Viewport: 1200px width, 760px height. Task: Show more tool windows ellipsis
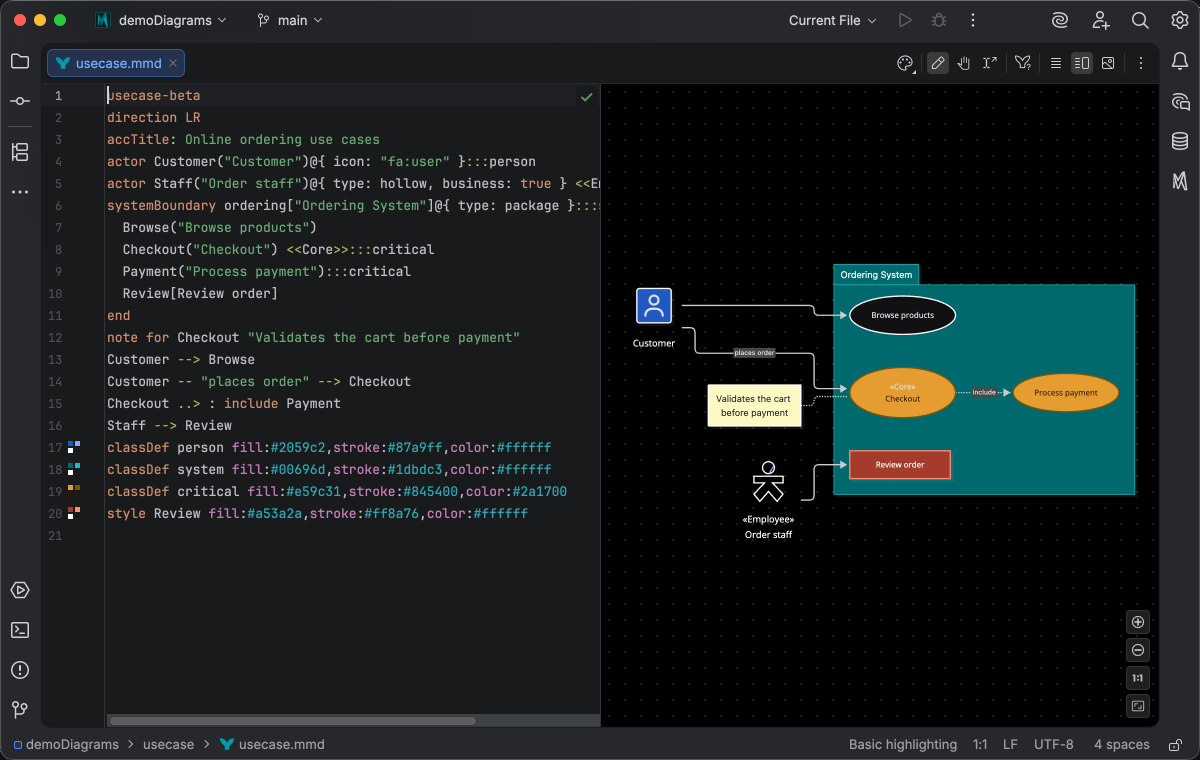pyautogui.click(x=20, y=191)
